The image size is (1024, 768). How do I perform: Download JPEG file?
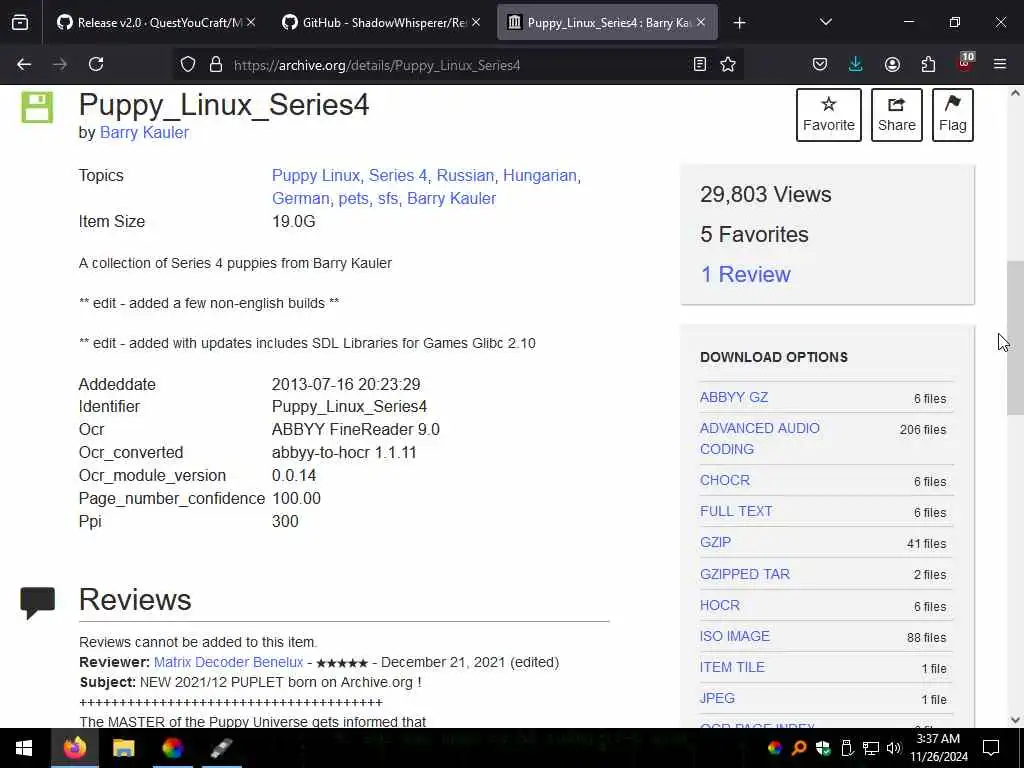pos(717,698)
